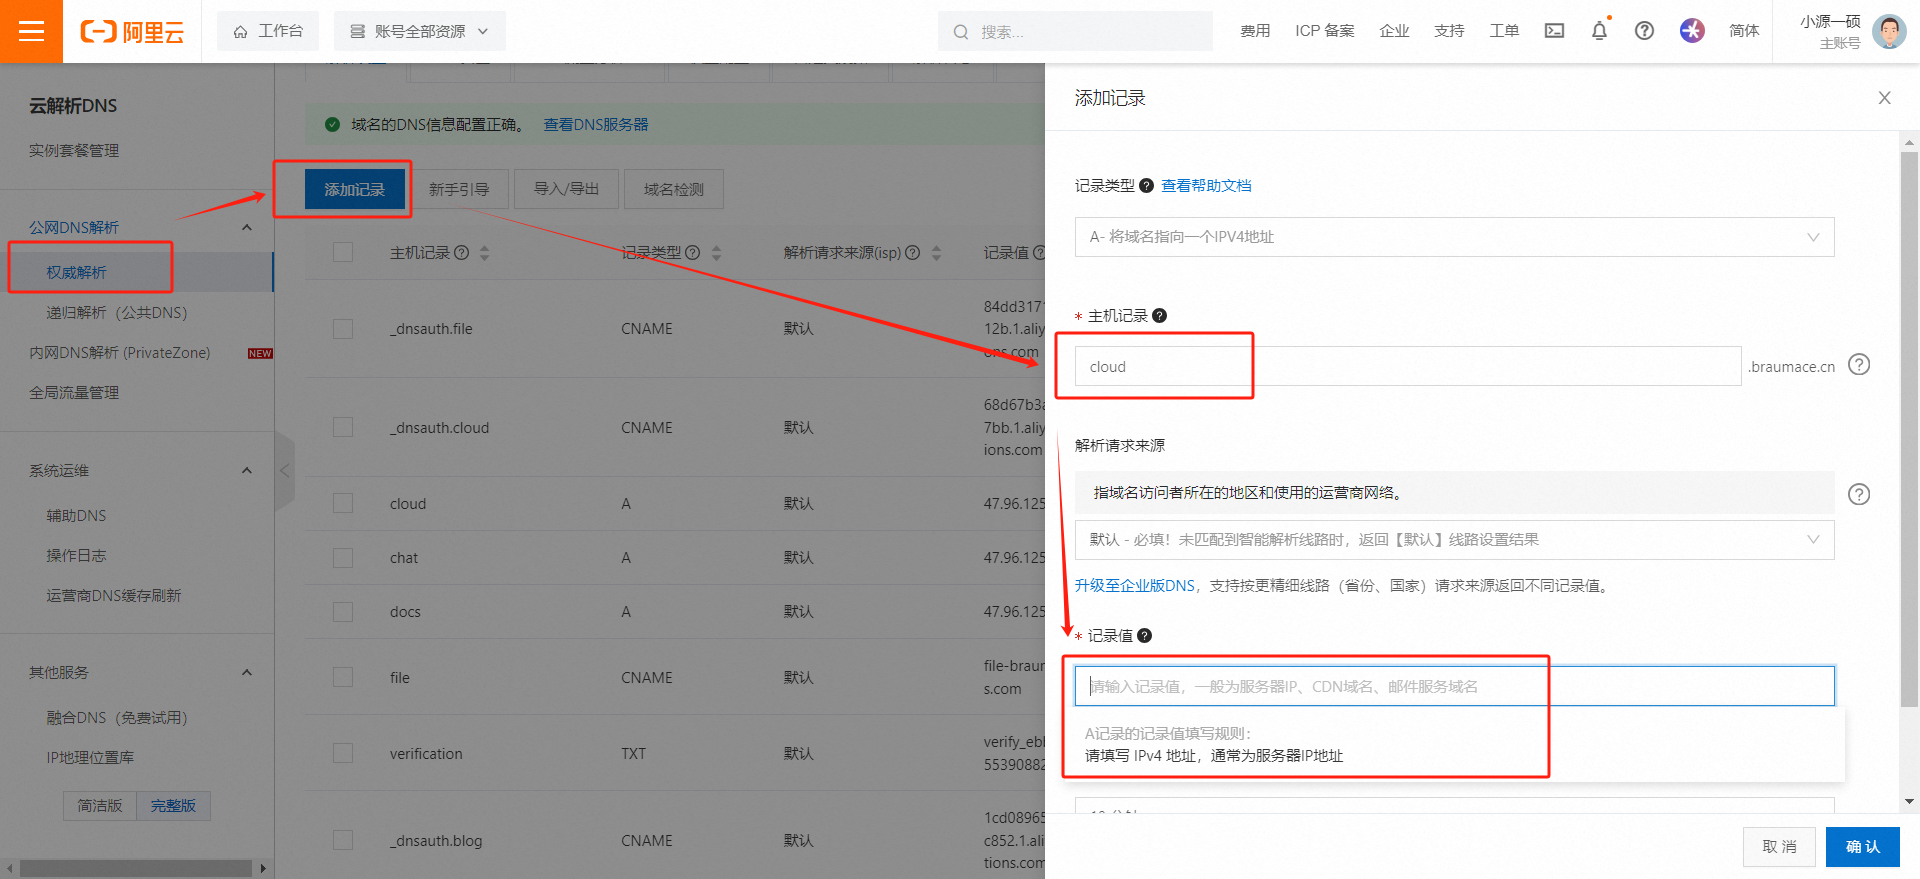Select all records header checkbox

(x=343, y=252)
